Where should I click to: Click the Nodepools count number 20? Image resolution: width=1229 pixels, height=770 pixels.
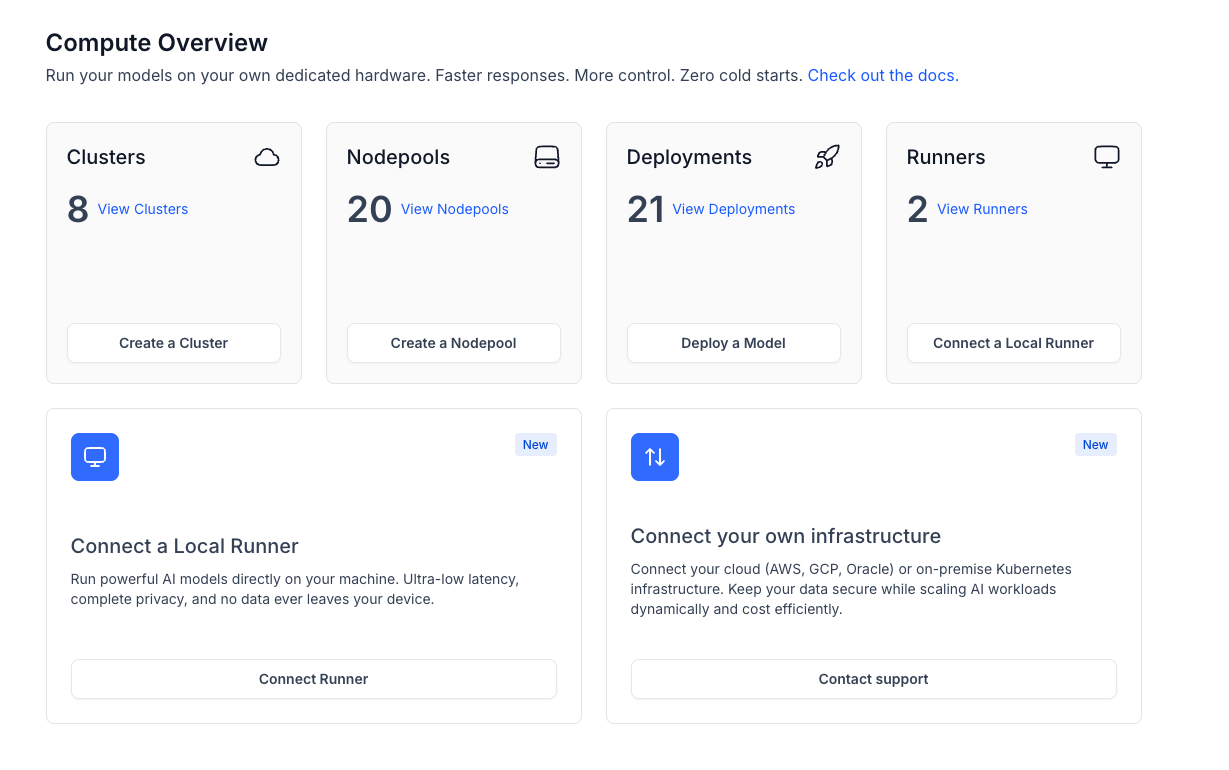click(x=369, y=210)
